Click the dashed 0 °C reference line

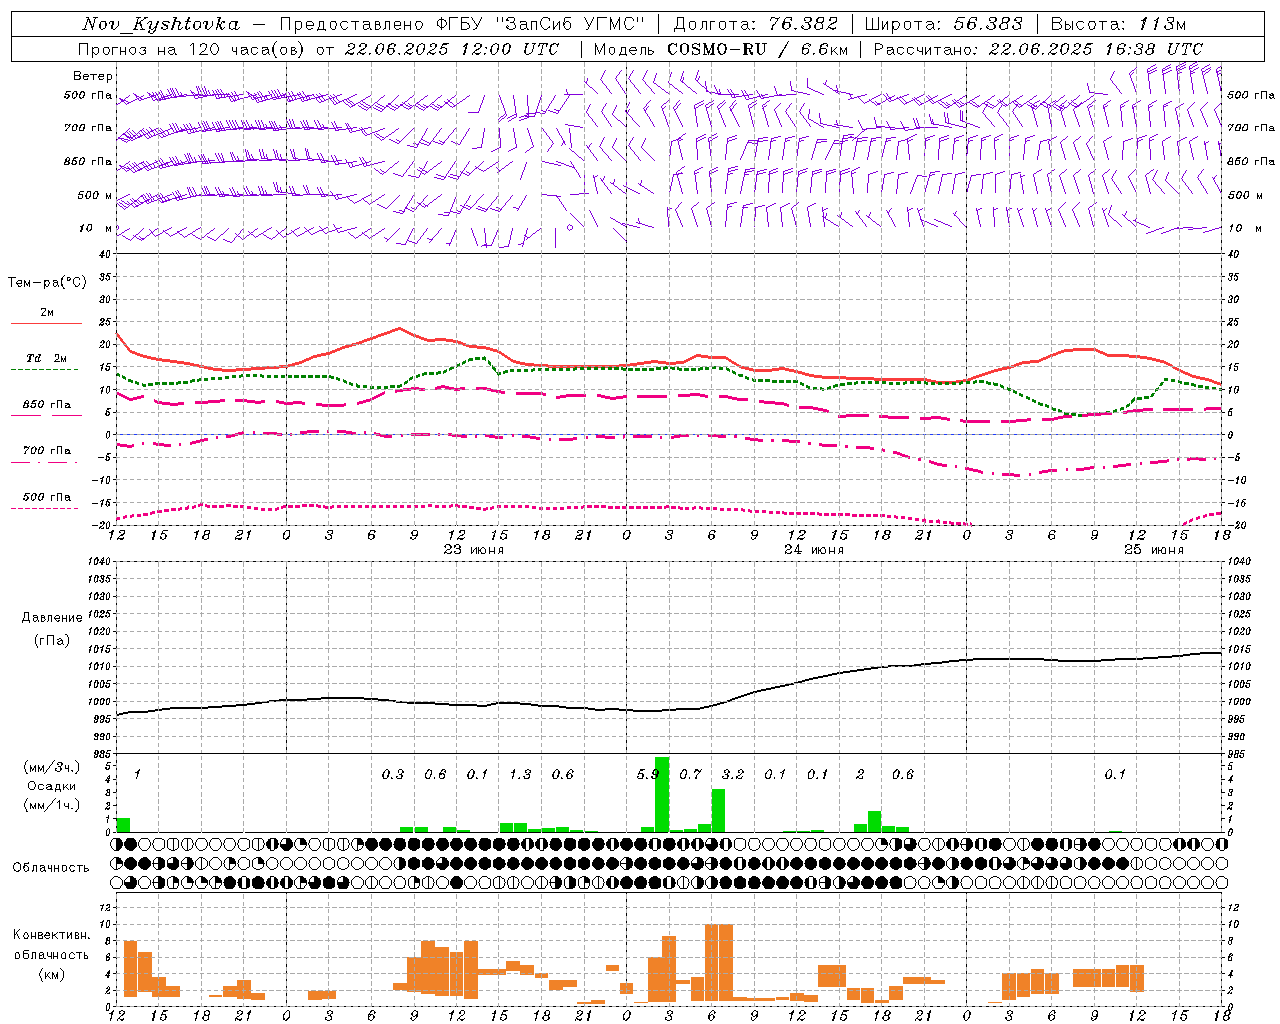tap(670, 434)
